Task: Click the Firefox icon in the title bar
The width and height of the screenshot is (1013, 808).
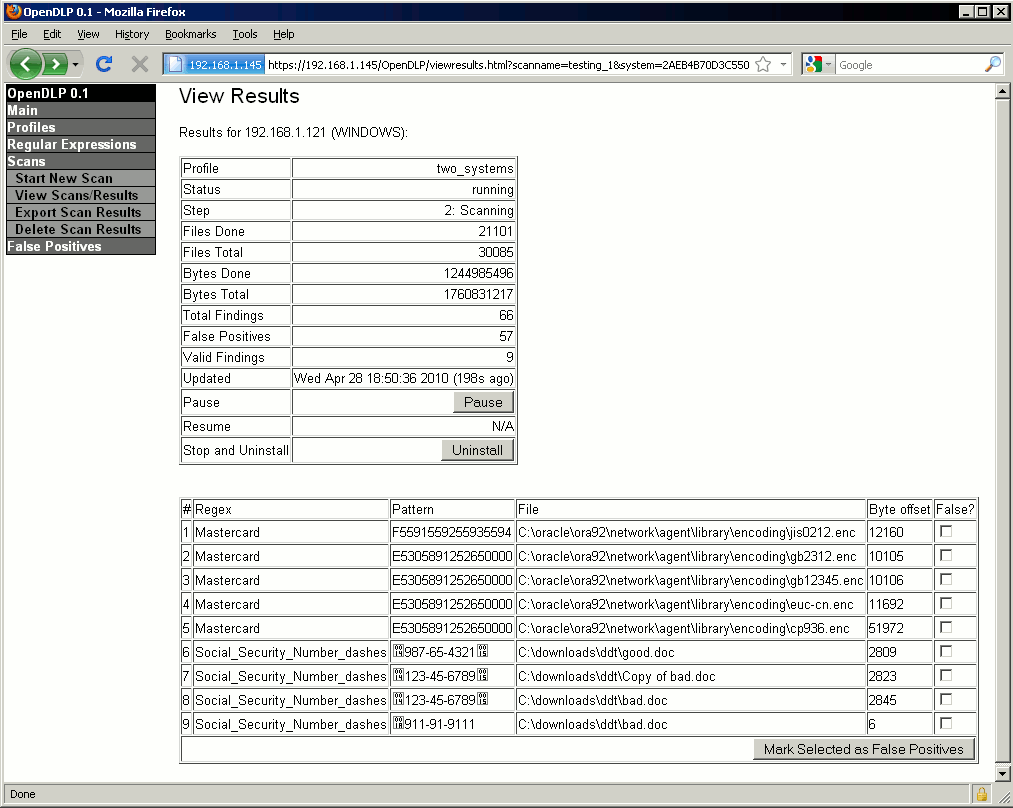Action: (x=13, y=12)
